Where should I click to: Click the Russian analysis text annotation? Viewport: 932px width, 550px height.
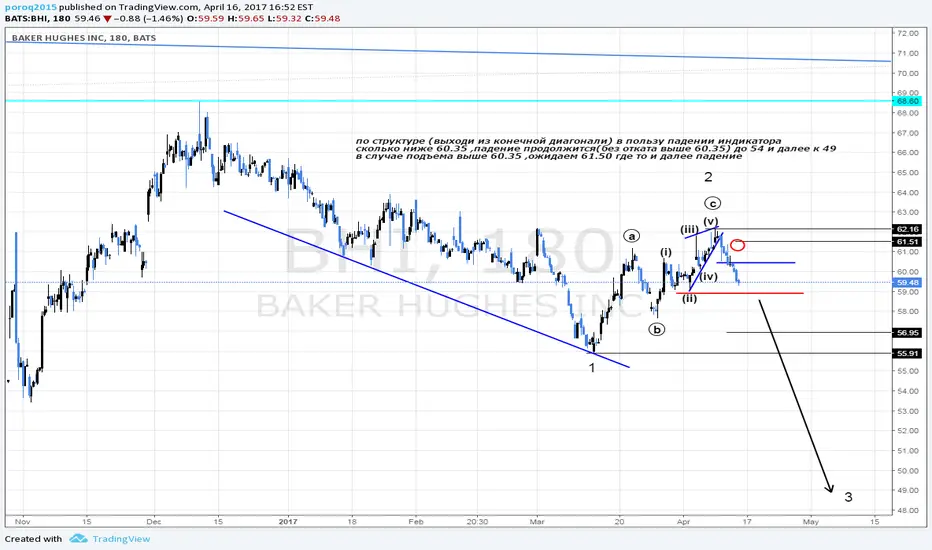tap(596, 149)
